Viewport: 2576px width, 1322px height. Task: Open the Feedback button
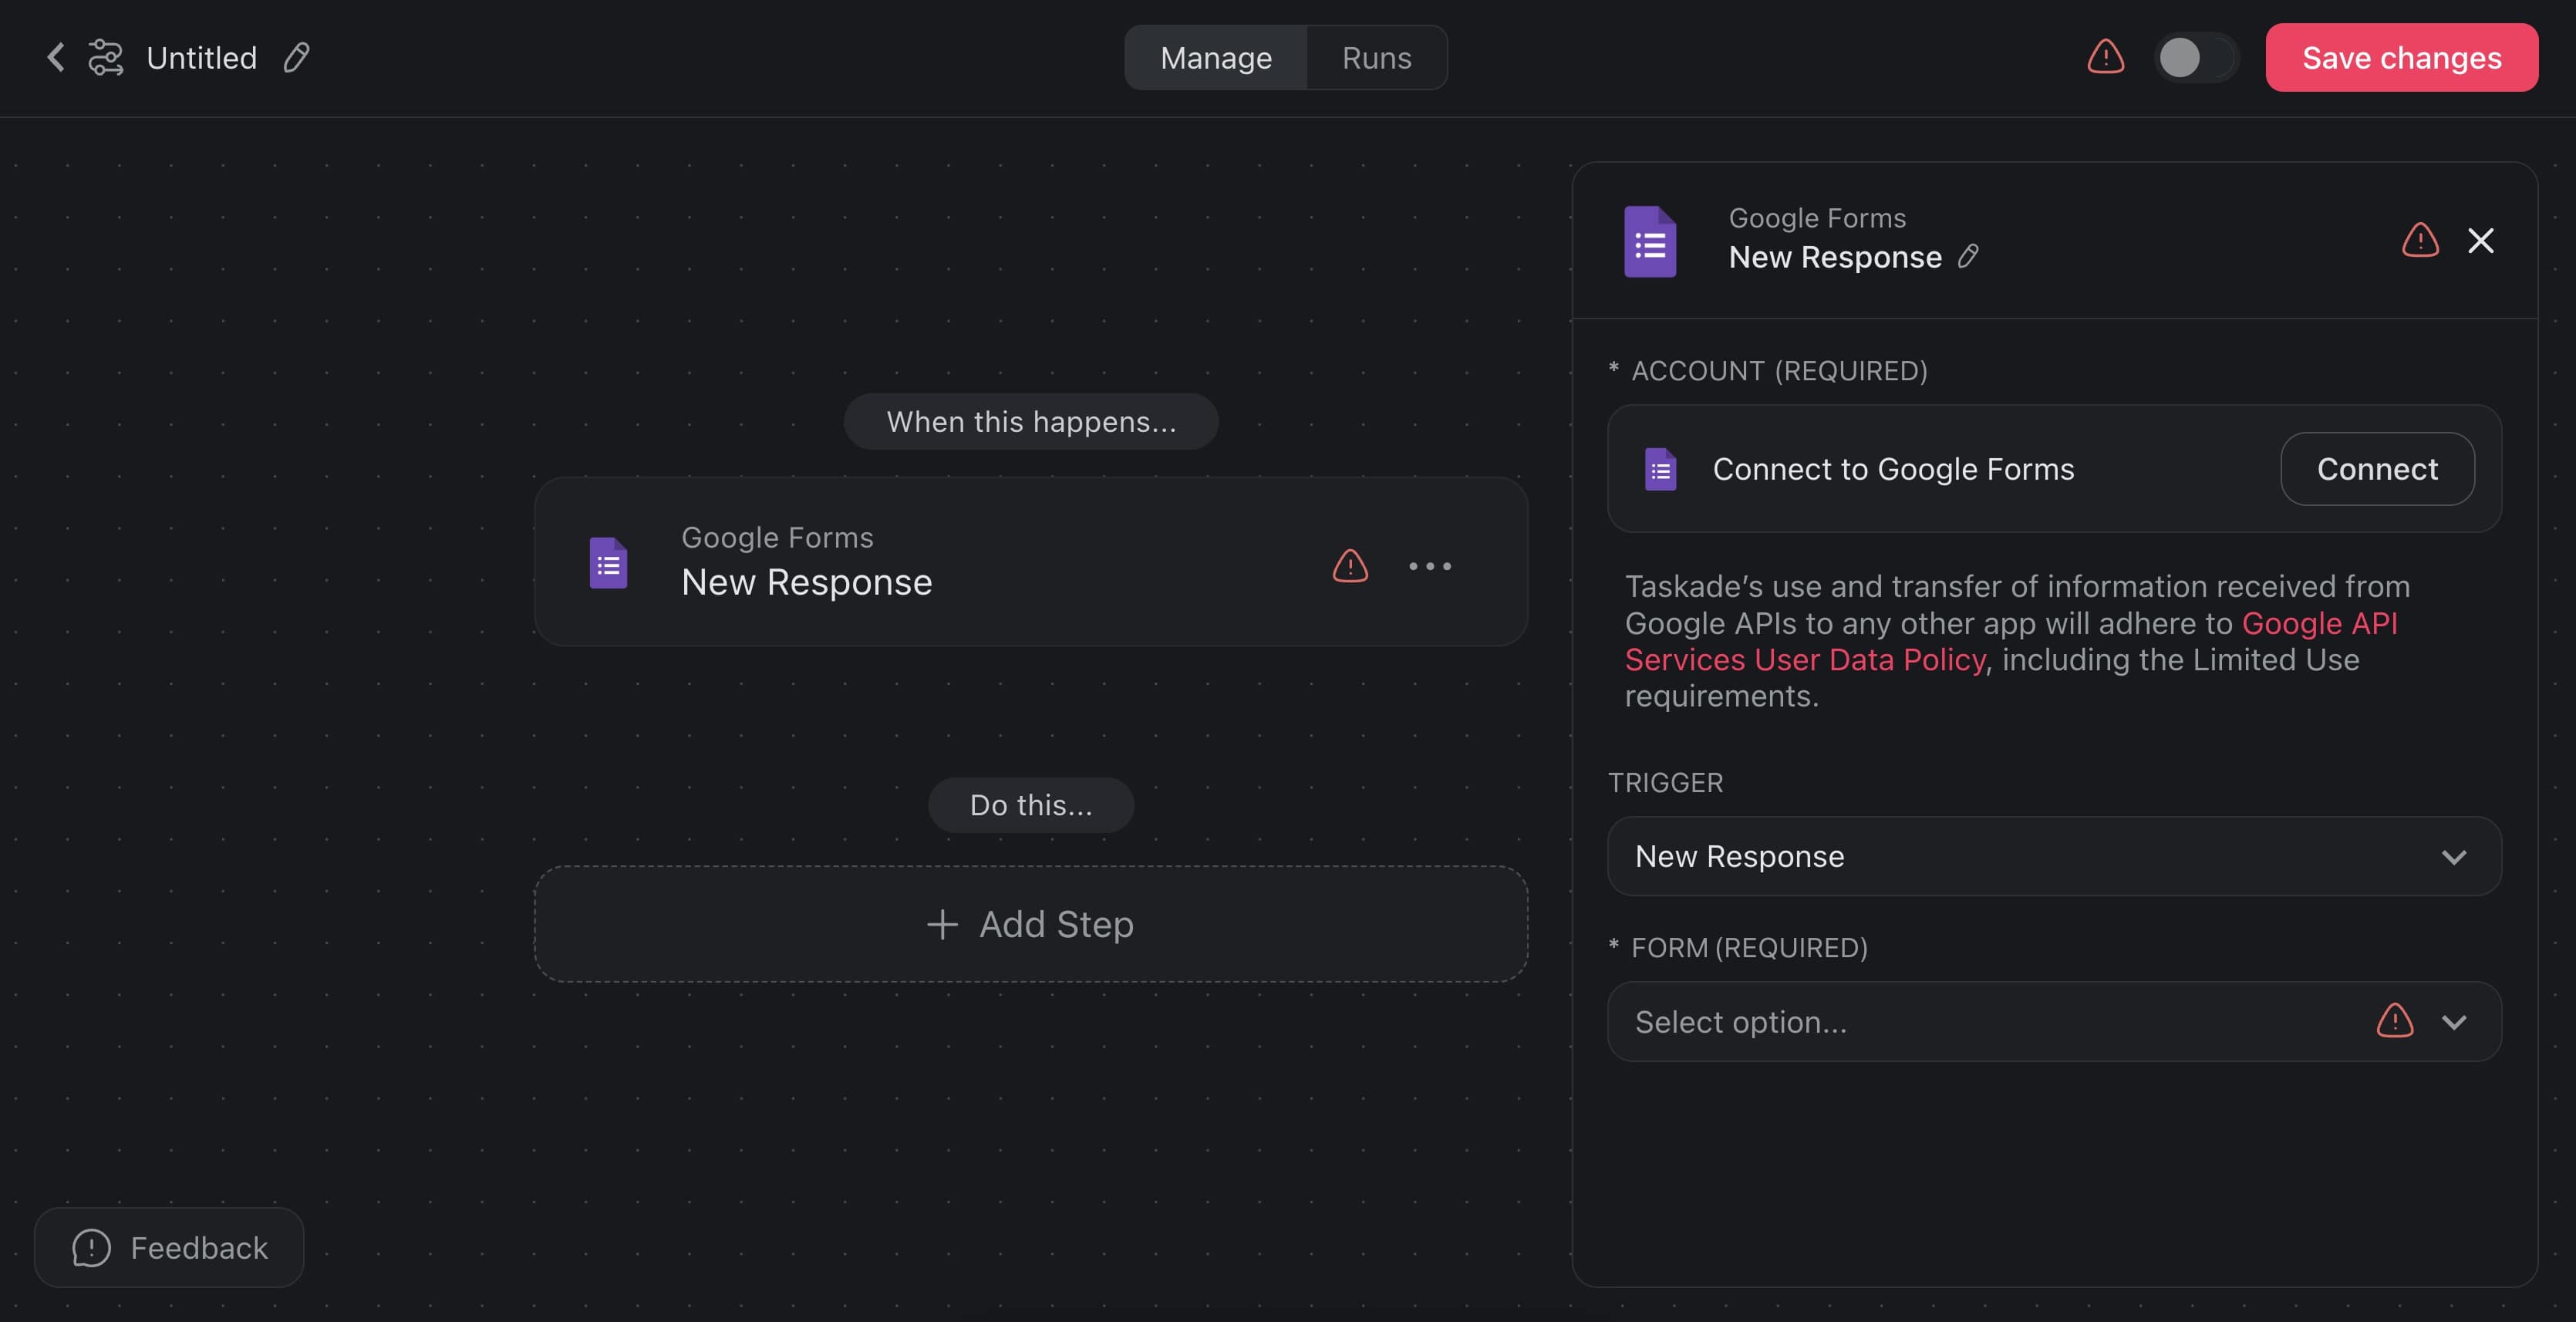[x=169, y=1247]
